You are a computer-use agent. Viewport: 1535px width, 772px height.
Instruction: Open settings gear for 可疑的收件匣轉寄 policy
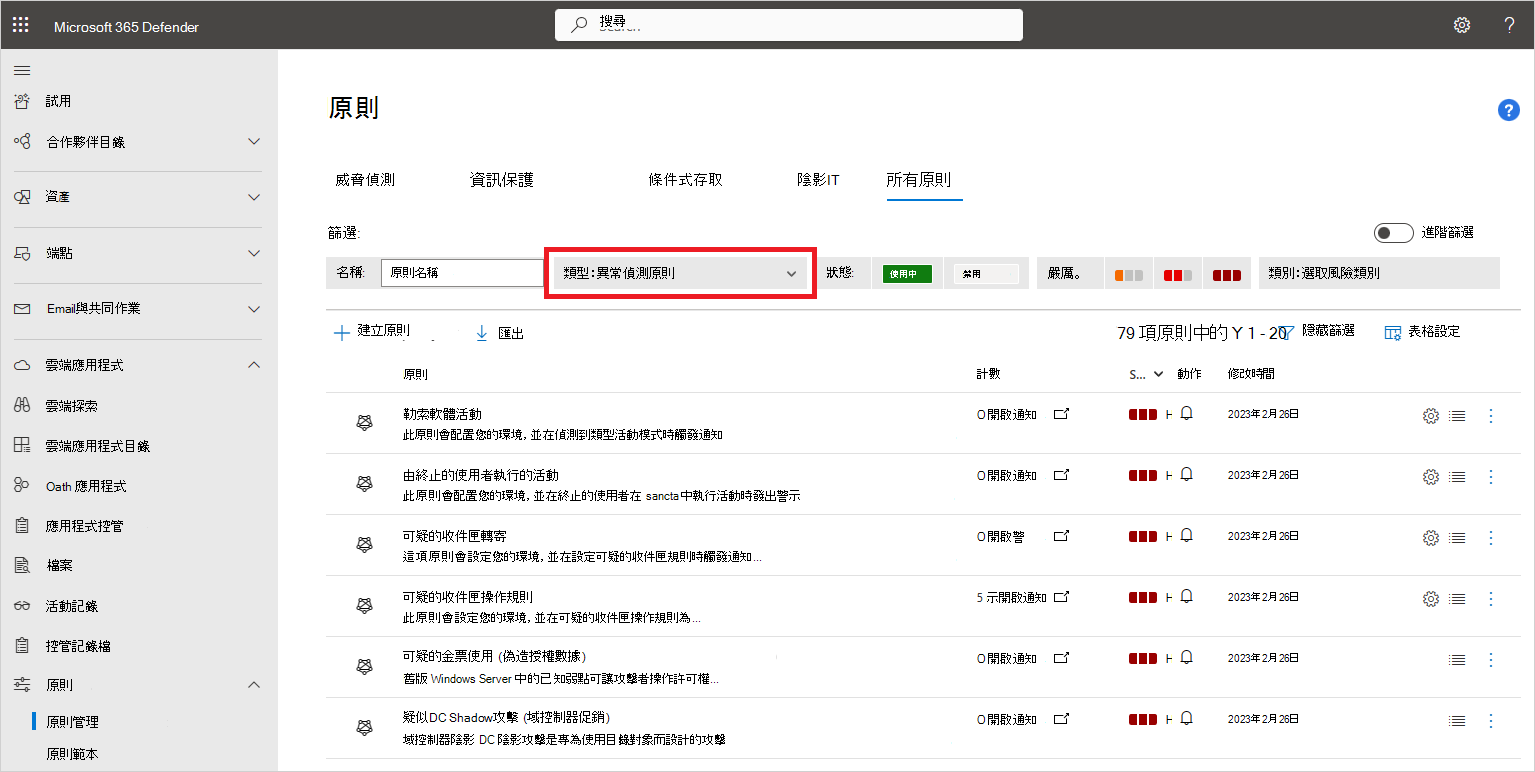click(1430, 538)
